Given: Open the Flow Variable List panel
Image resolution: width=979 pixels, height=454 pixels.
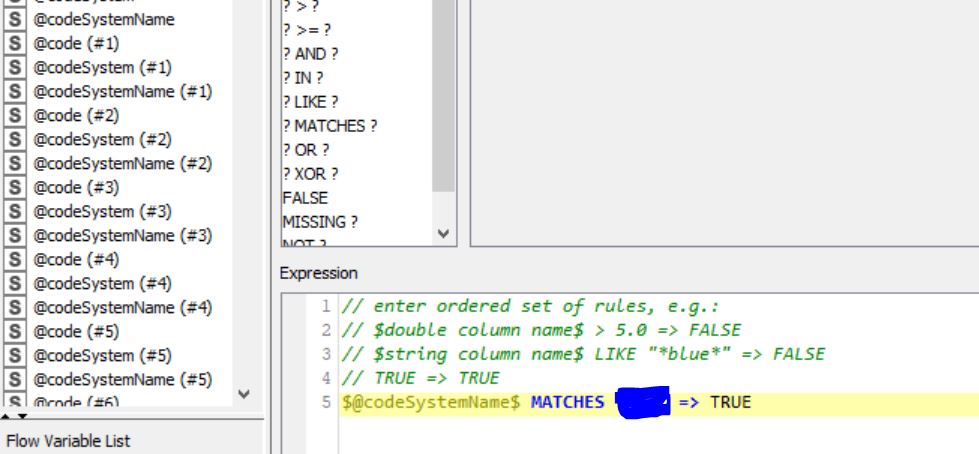Looking at the screenshot, I should (69, 440).
